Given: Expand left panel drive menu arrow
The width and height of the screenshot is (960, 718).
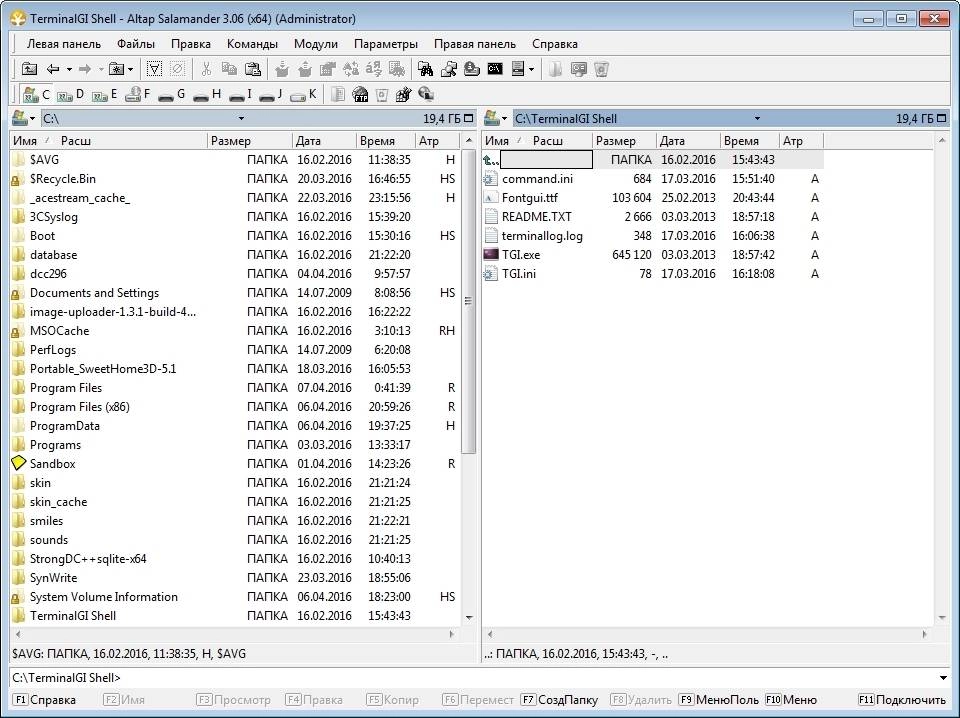Looking at the screenshot, I should (32, 119).
